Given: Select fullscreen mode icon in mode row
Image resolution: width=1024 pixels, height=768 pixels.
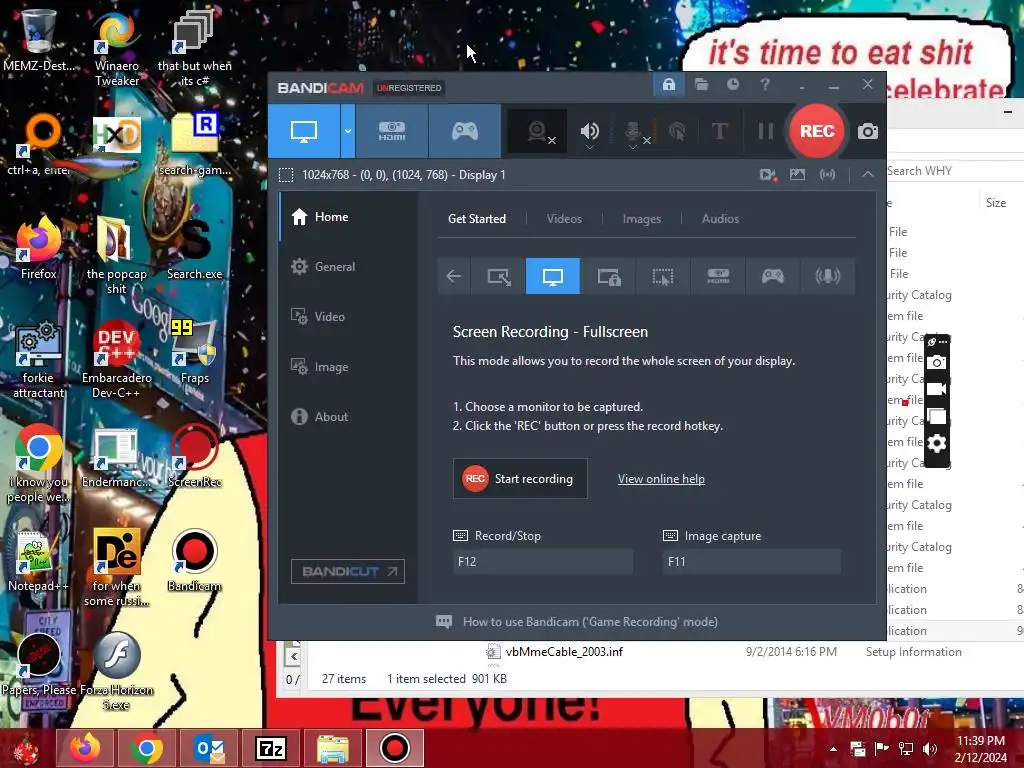Looking at the screenshot, I should pyautogui.click(x=552, y=276).
